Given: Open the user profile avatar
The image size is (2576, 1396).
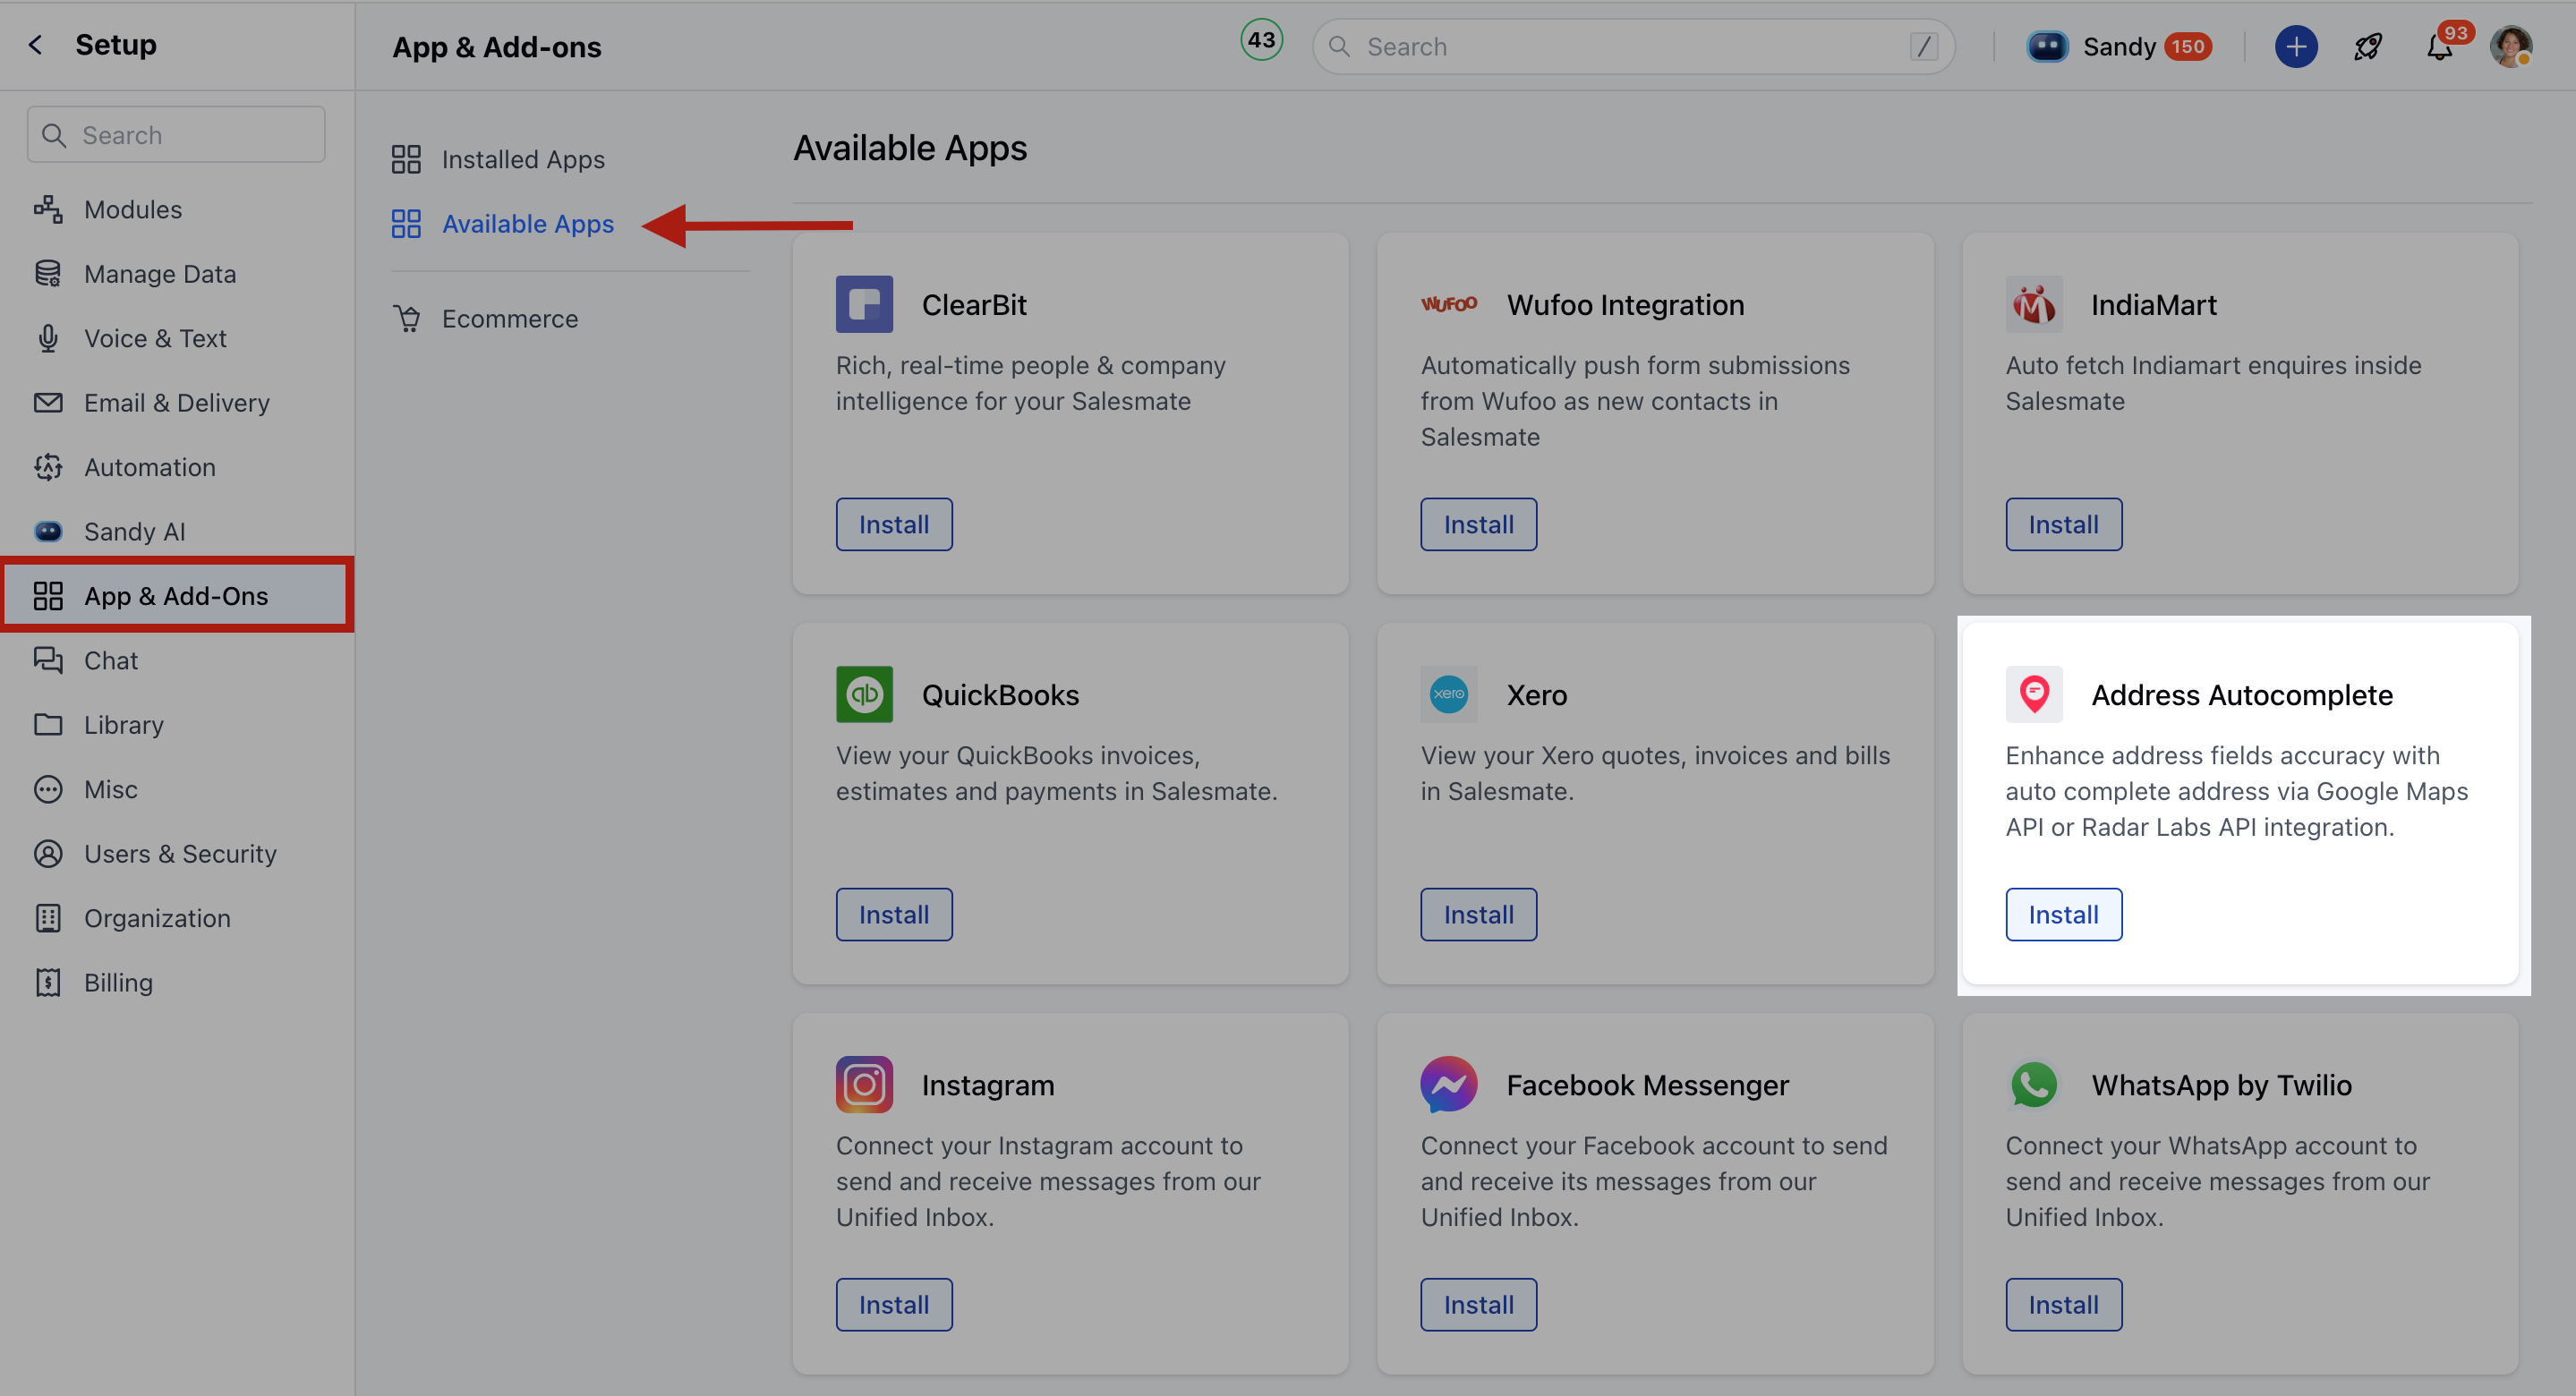Looking at the screenshot, I should click(x=2511, y=47).
